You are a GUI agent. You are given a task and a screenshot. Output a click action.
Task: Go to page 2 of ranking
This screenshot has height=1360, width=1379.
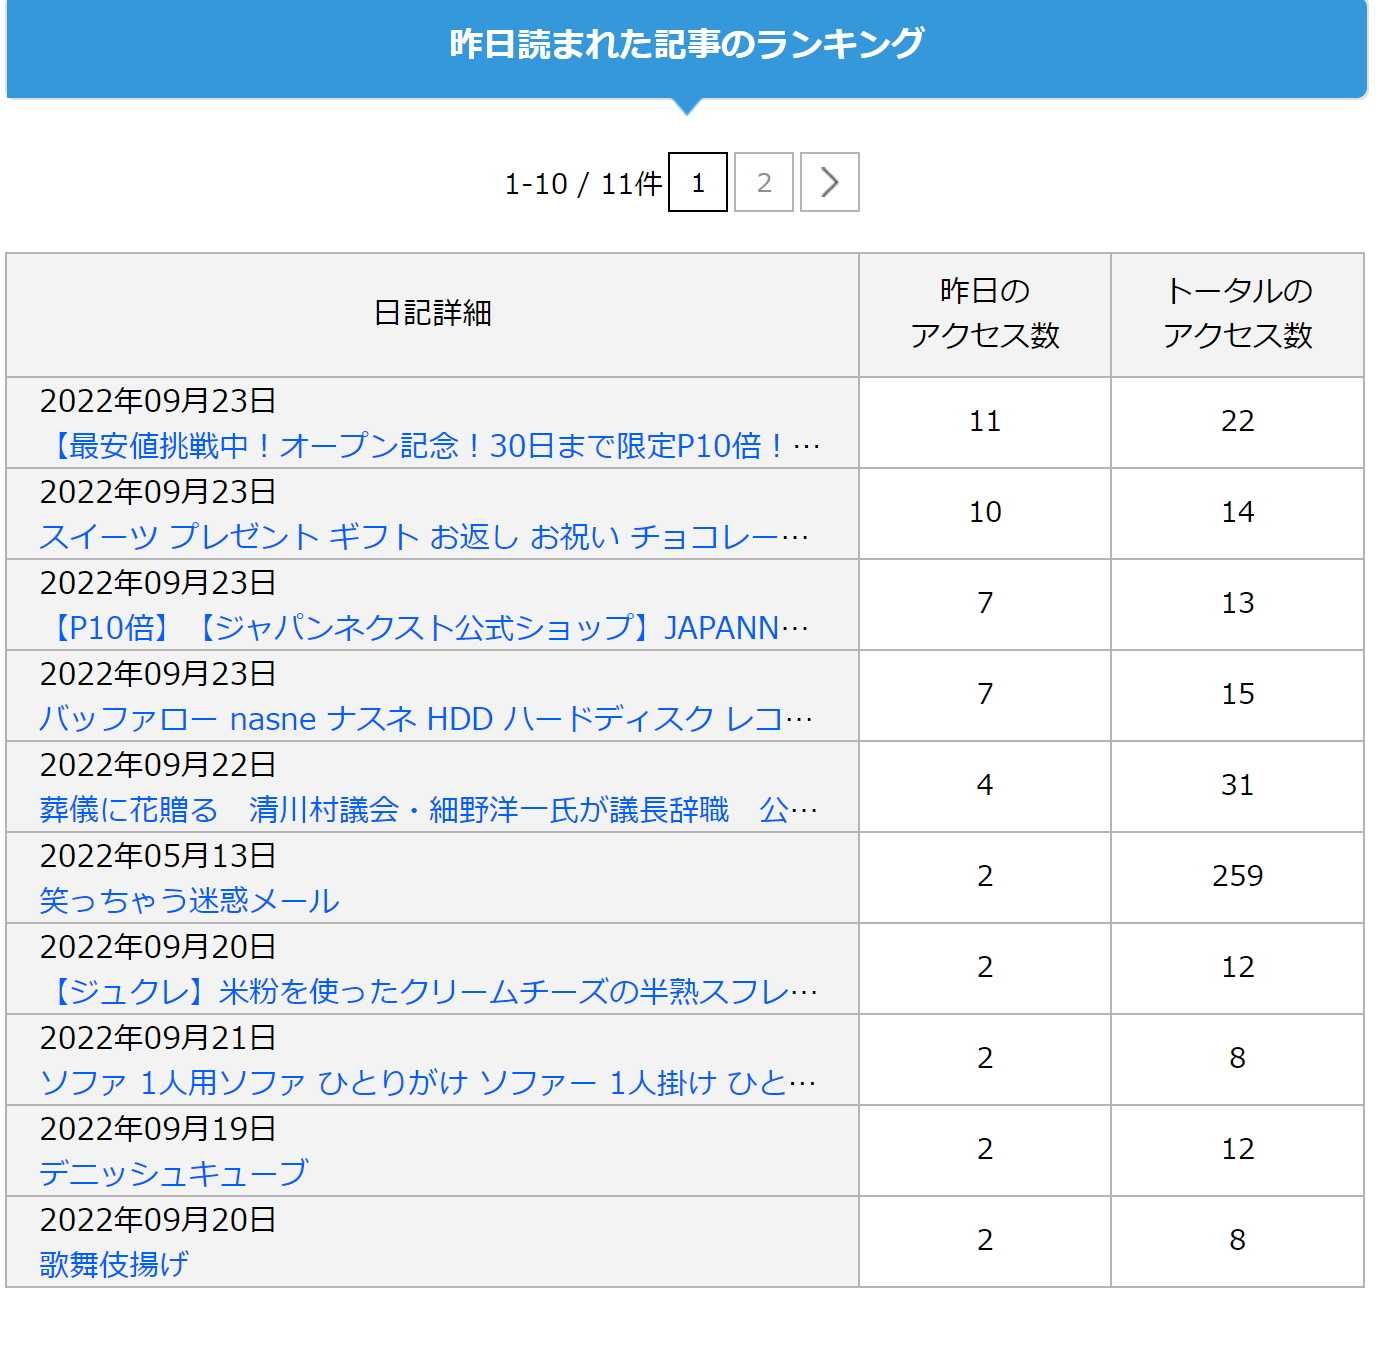(764, 182)
